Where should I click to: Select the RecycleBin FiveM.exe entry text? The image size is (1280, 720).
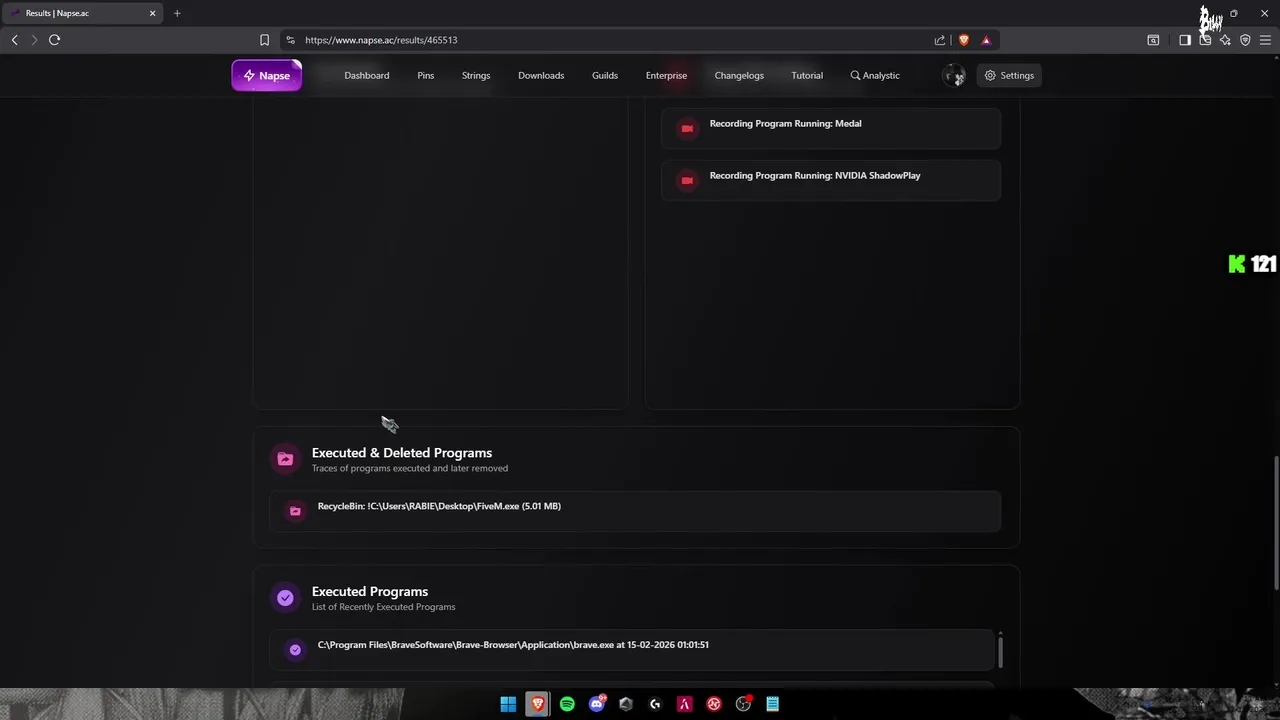(x=439, y=506)
